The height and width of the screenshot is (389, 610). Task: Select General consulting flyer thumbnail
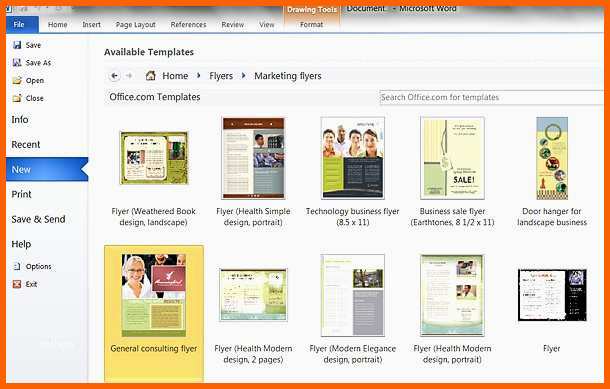[154, 295]
